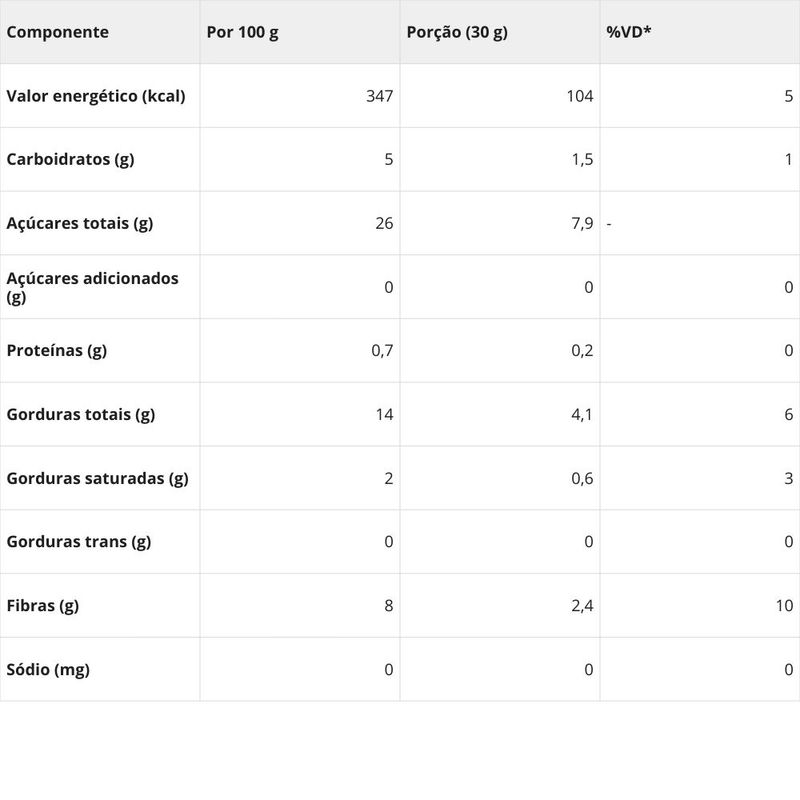This screenshot has height=800, width=800.
Task: Click the 347 kcal energy value
Action: [380, 96]
